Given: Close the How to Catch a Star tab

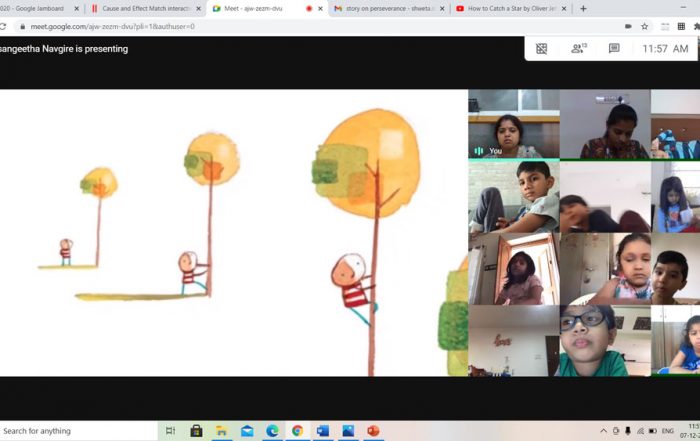Looking at the screenshot, I should [x=564, y=8].
